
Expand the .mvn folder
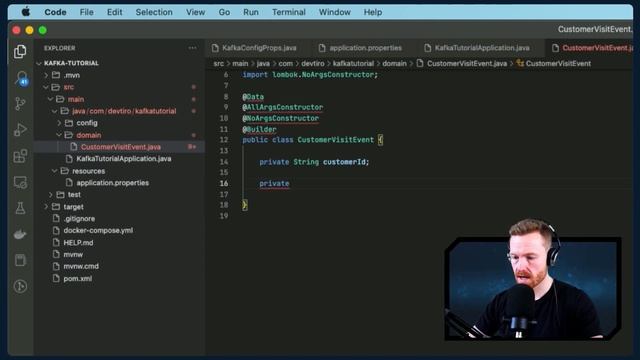46,75
